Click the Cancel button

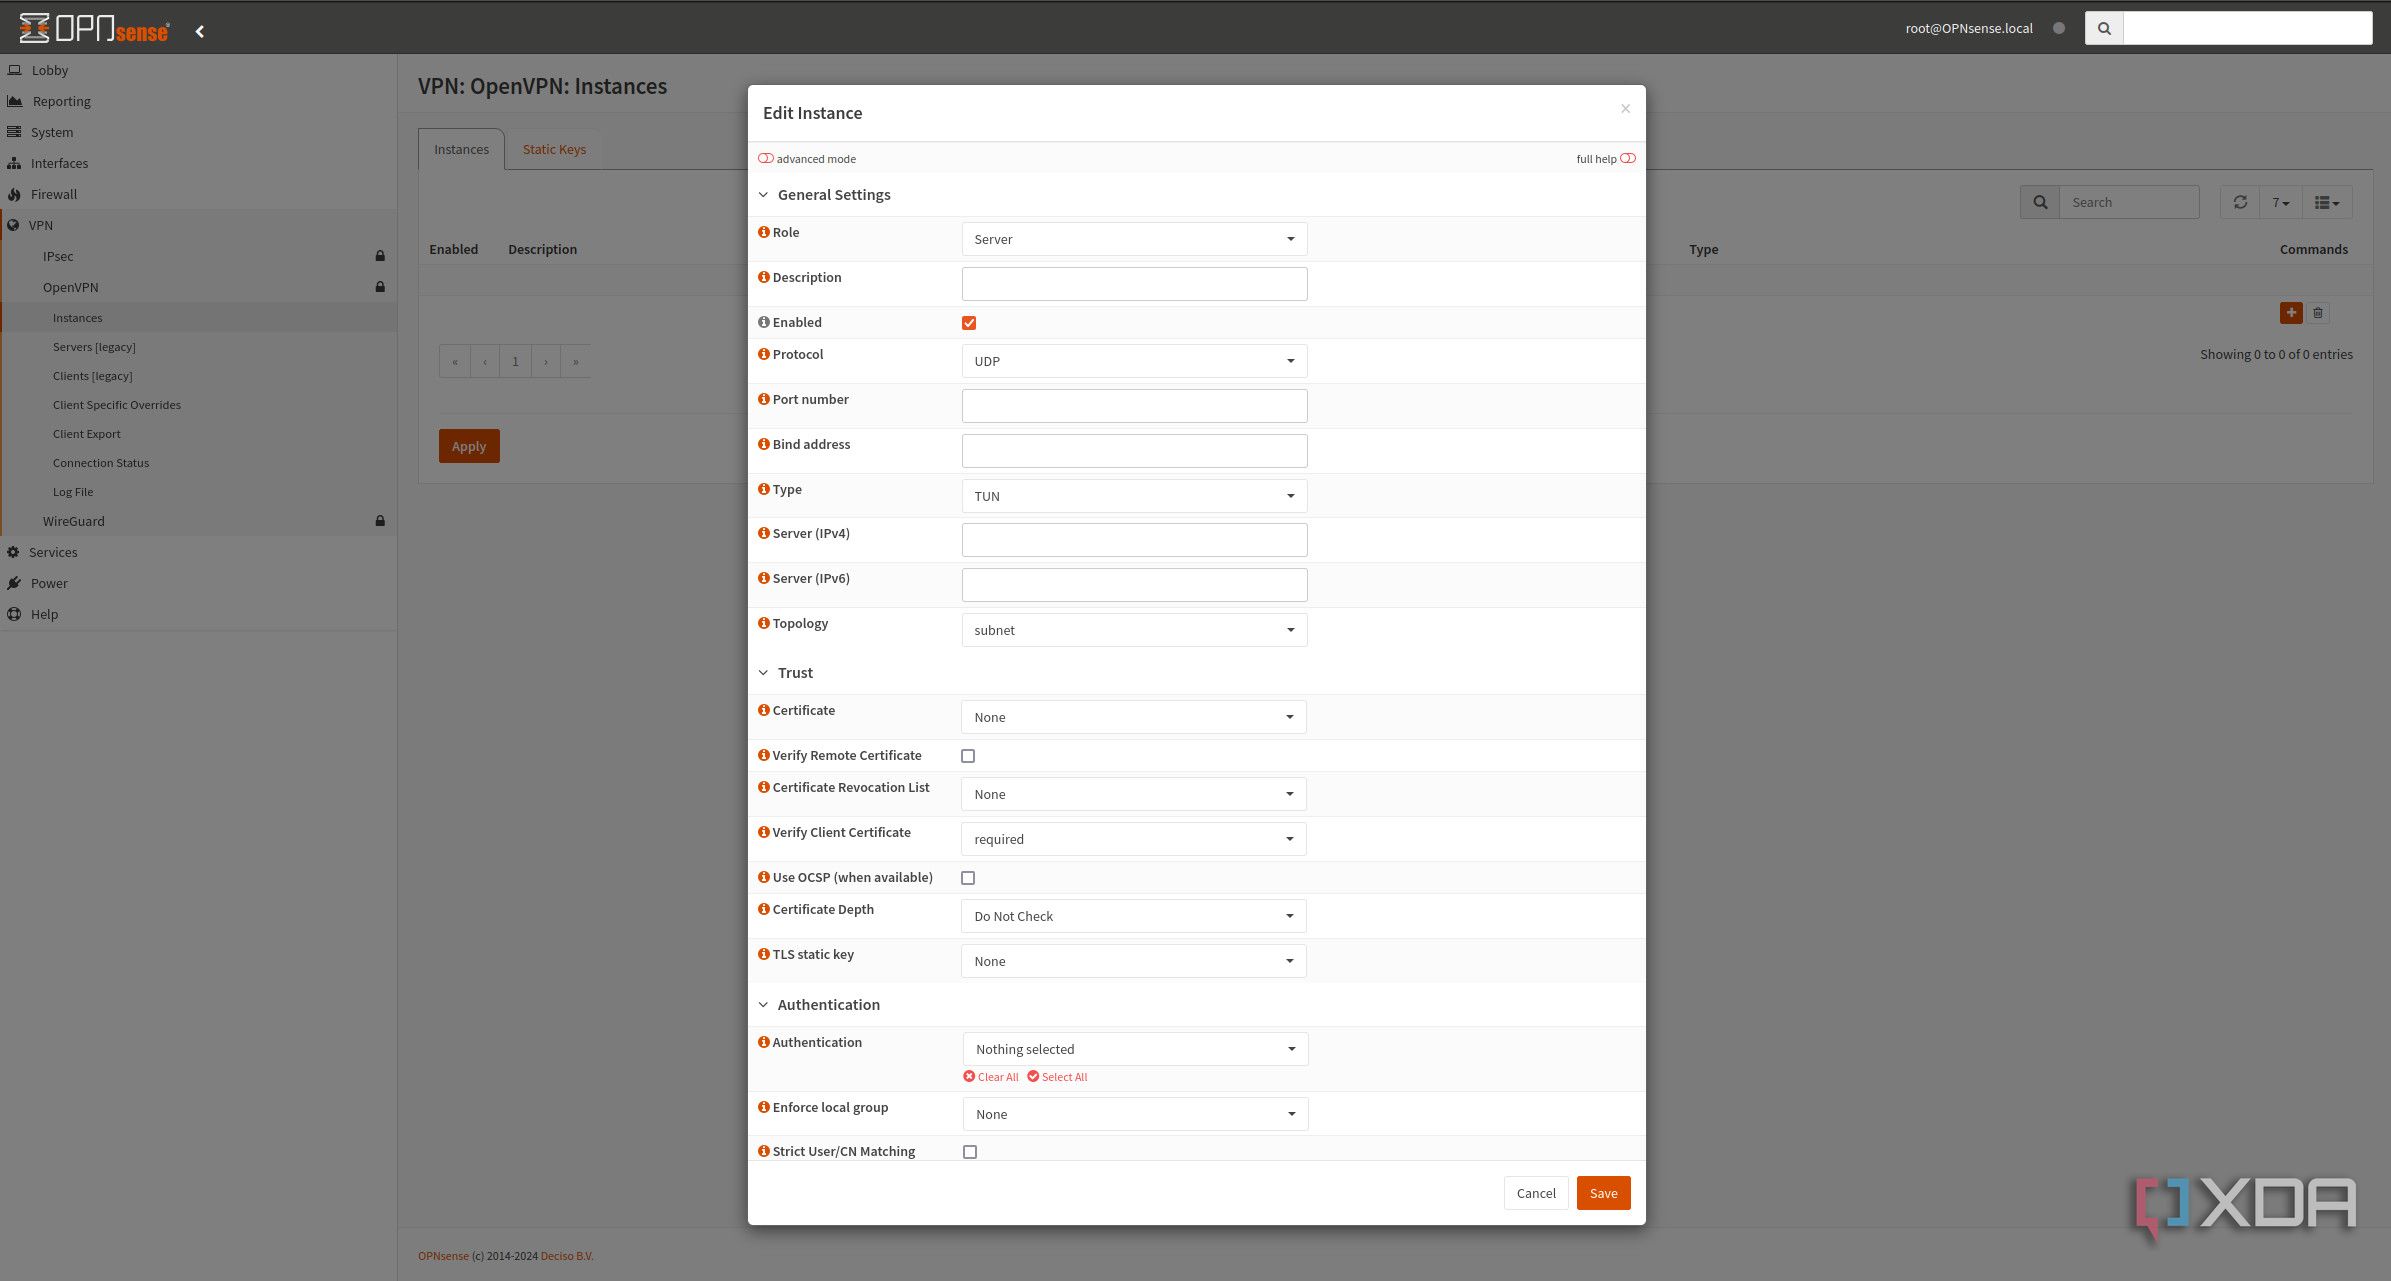tap(1536, 1193)
